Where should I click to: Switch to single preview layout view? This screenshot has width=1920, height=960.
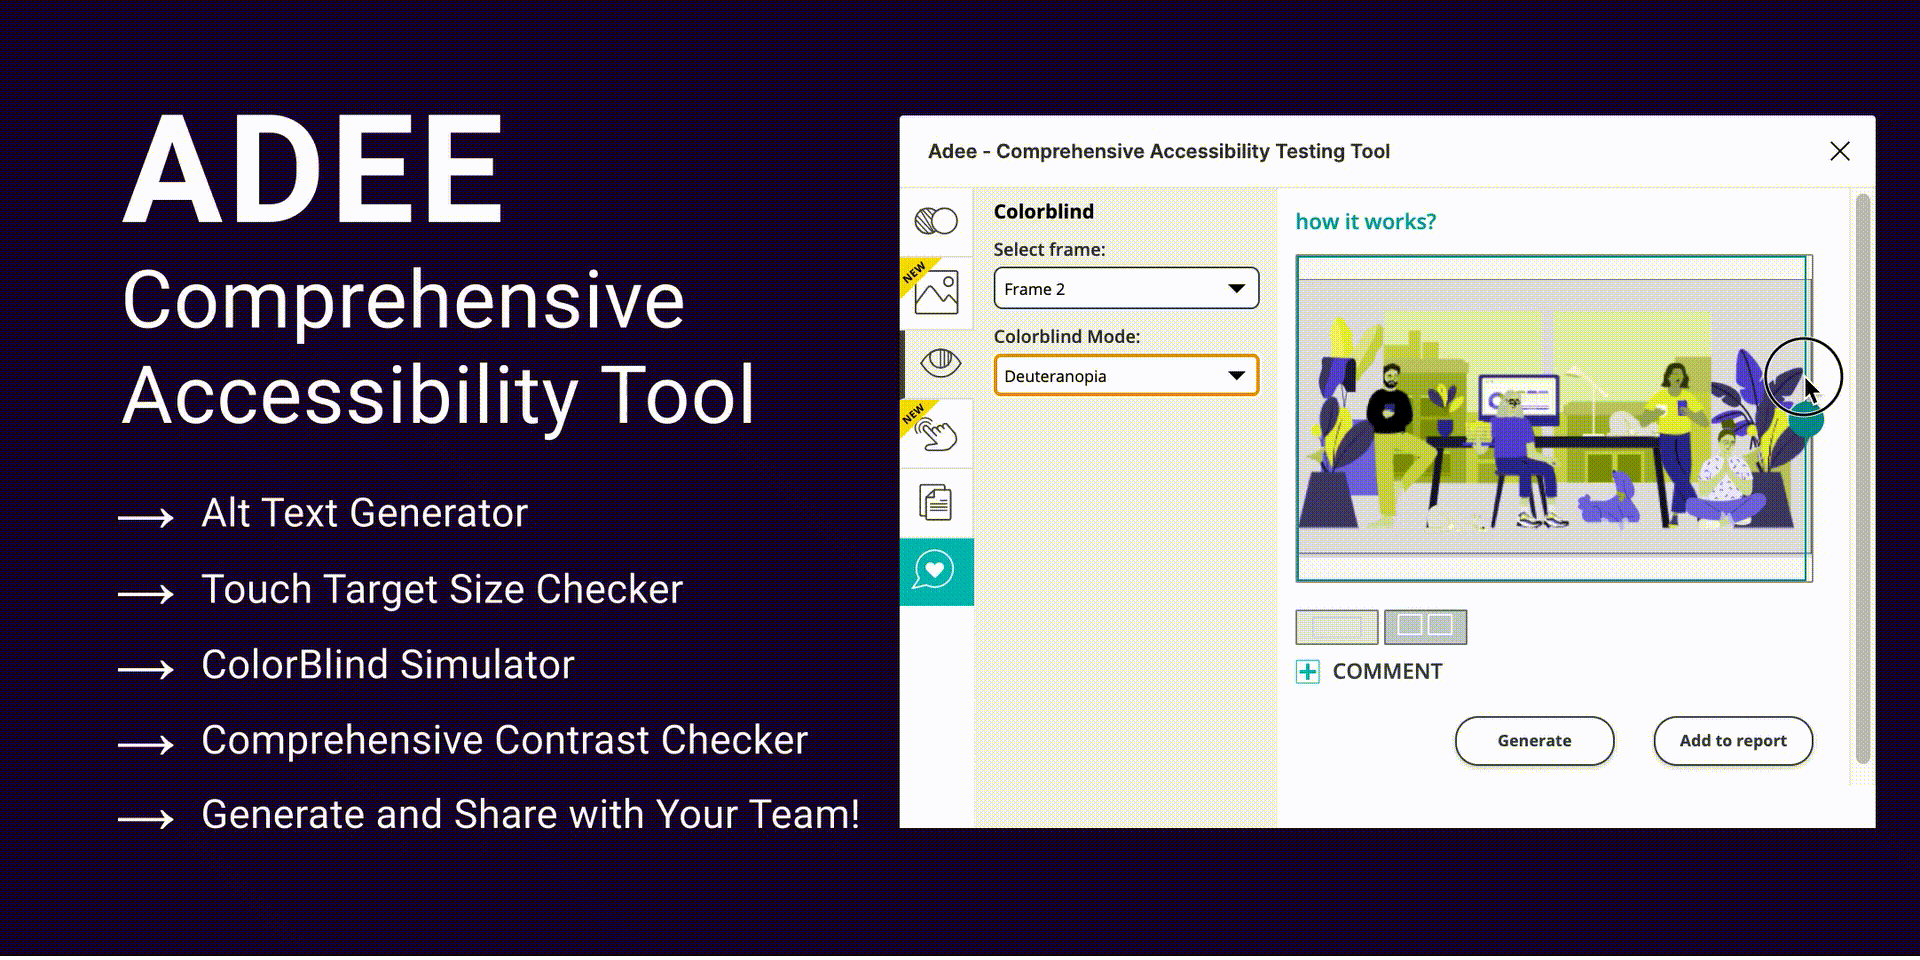[1337, 627]
